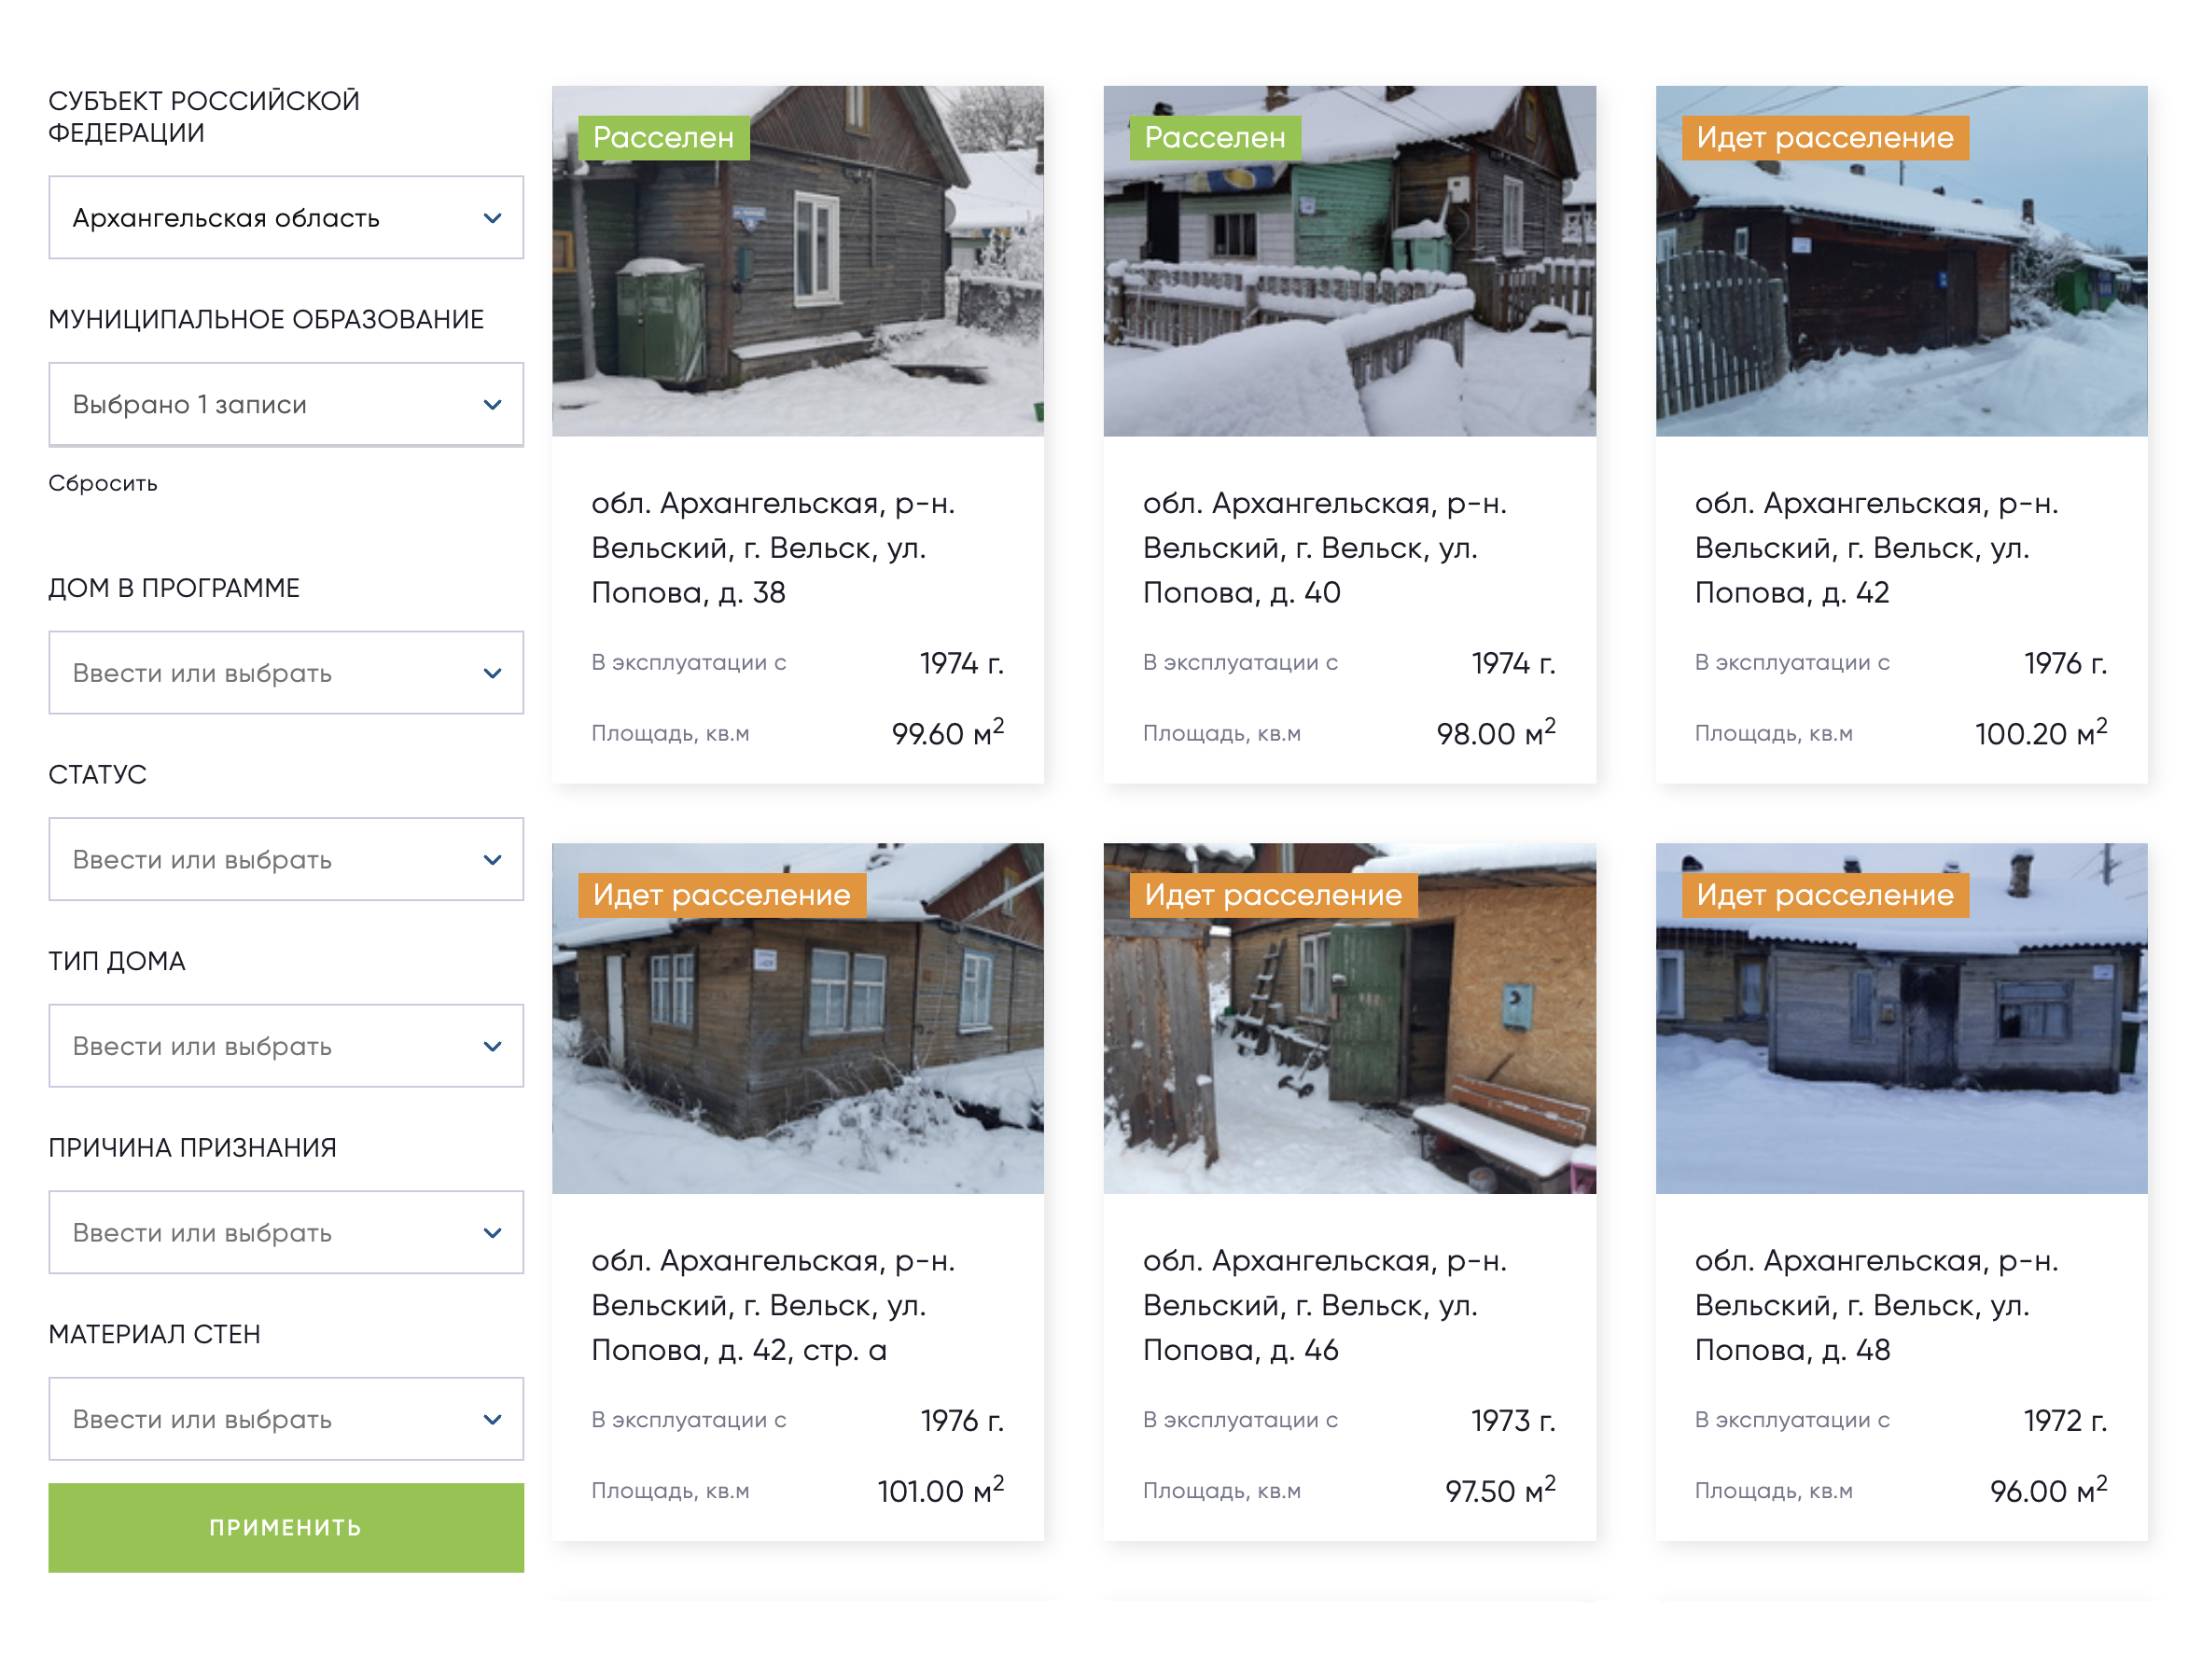Click the Расселен badge on house д. 40

pos(1215,138)
